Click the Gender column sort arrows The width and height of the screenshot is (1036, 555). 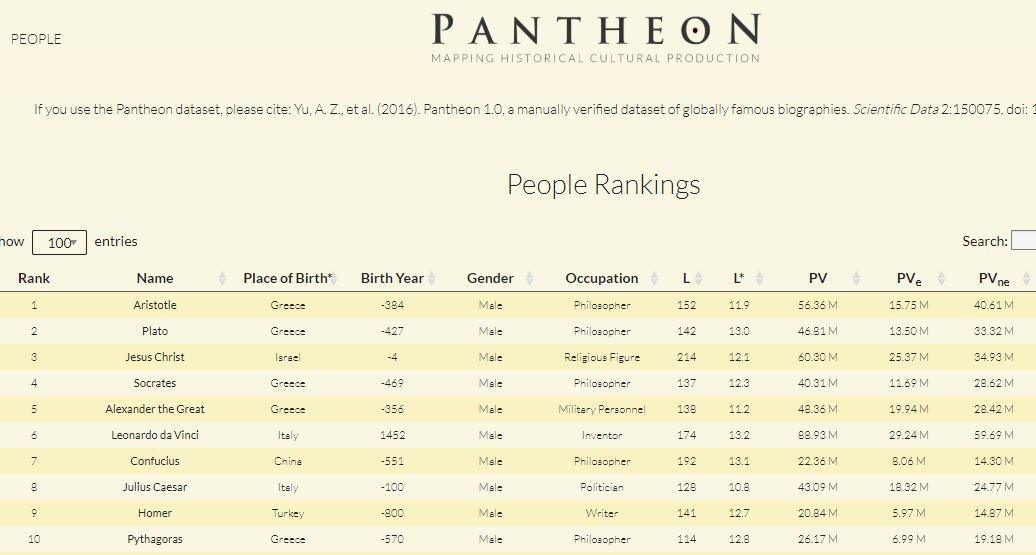530,278
